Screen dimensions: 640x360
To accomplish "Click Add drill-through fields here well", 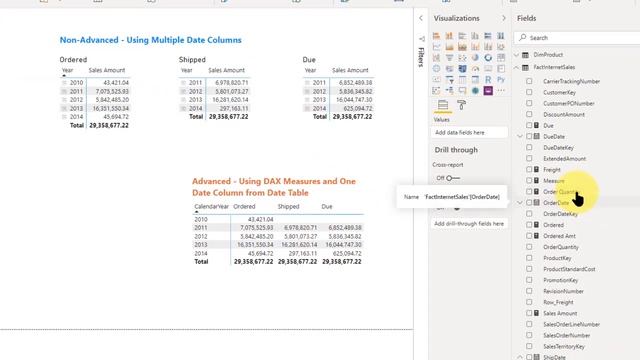I will (469, 224).
